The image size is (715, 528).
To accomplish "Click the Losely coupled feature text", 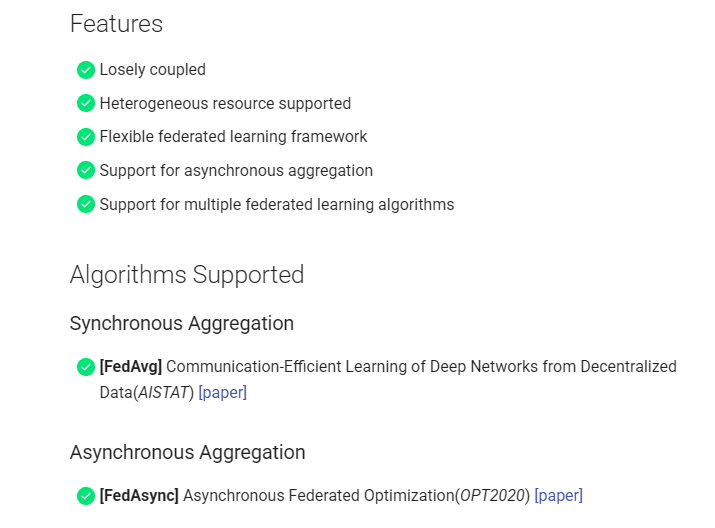I will 153,70.
